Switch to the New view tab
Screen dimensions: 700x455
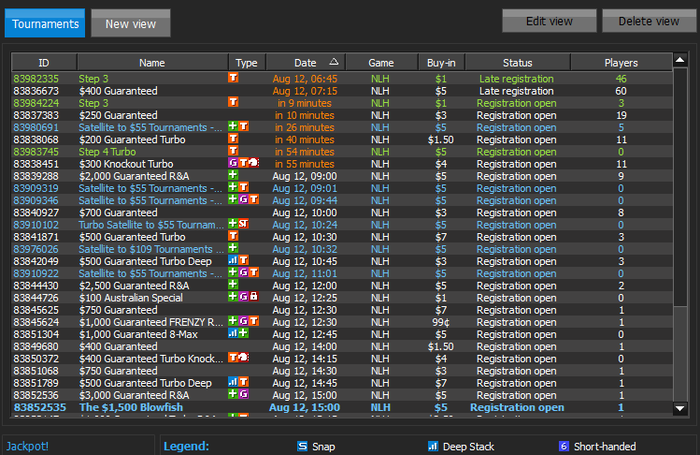(x=131, y=24)
